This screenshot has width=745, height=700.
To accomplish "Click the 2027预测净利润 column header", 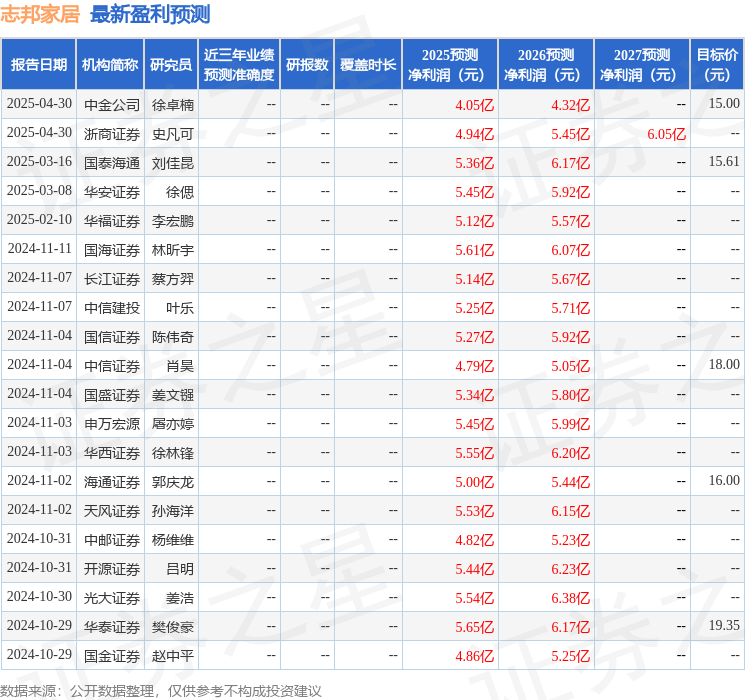I will (x=642, y=65).
